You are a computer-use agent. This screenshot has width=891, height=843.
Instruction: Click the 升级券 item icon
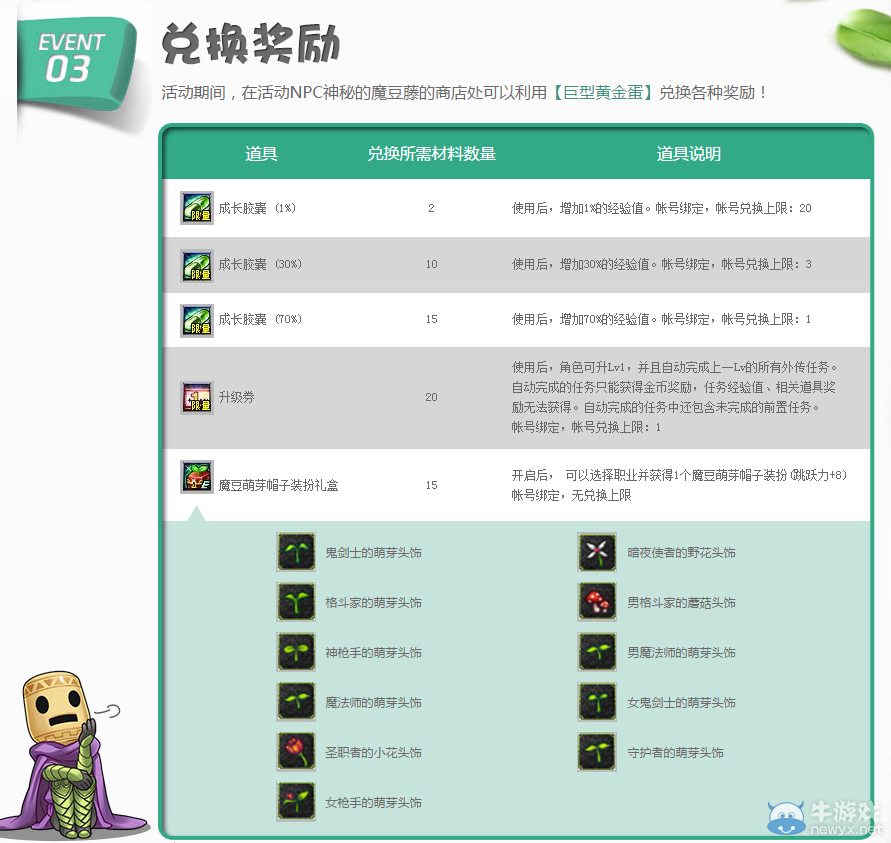197,397
